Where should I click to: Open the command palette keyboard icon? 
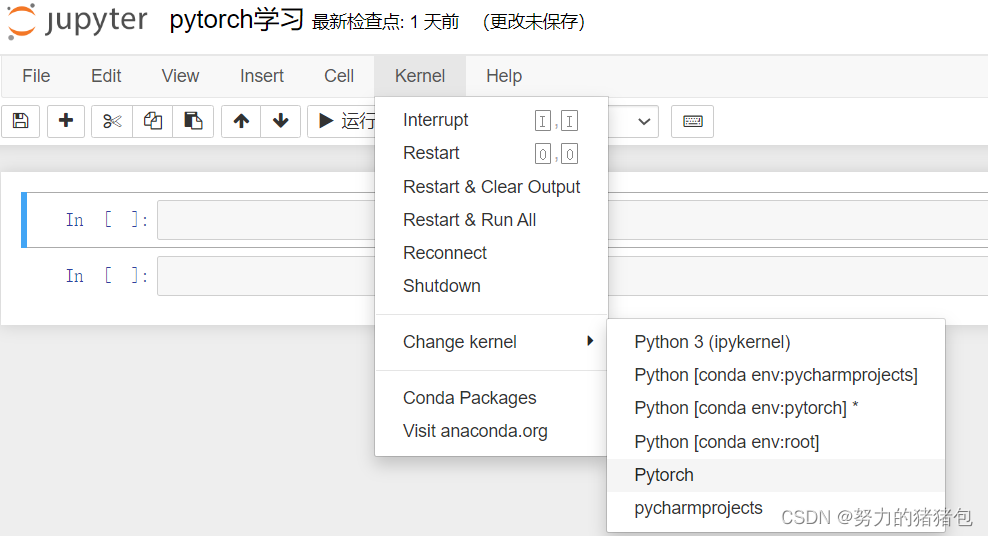coord(692,121)
